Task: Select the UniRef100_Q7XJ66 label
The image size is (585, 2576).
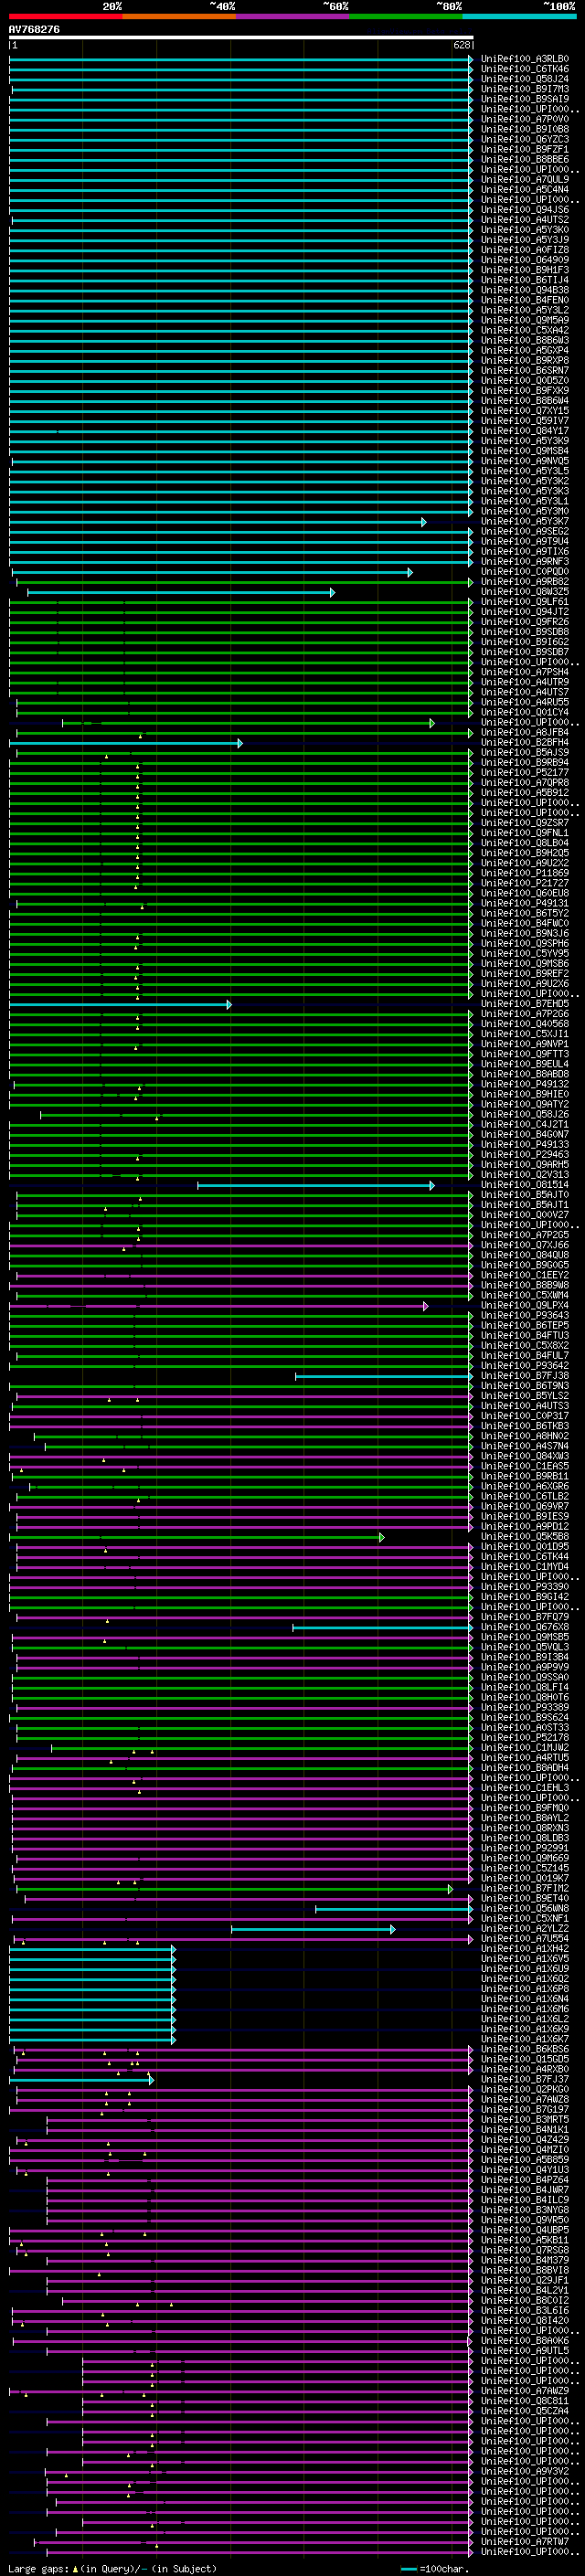Action: pyautogui.click(x=524, y=1245)
